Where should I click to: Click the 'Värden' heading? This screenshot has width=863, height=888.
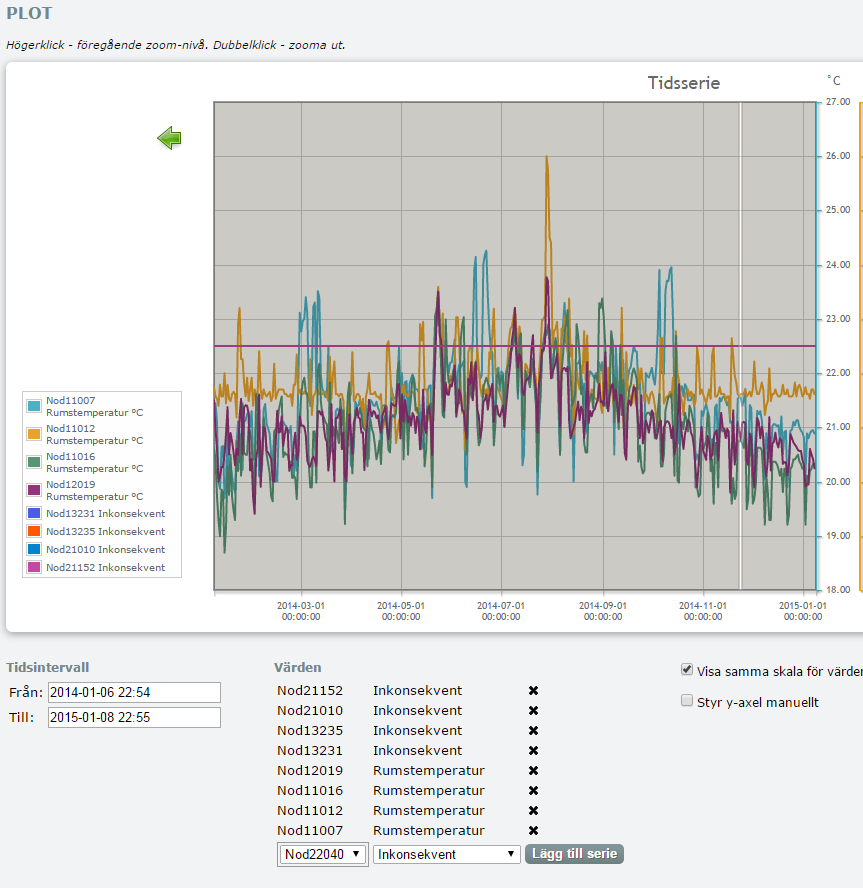(298, 667)
